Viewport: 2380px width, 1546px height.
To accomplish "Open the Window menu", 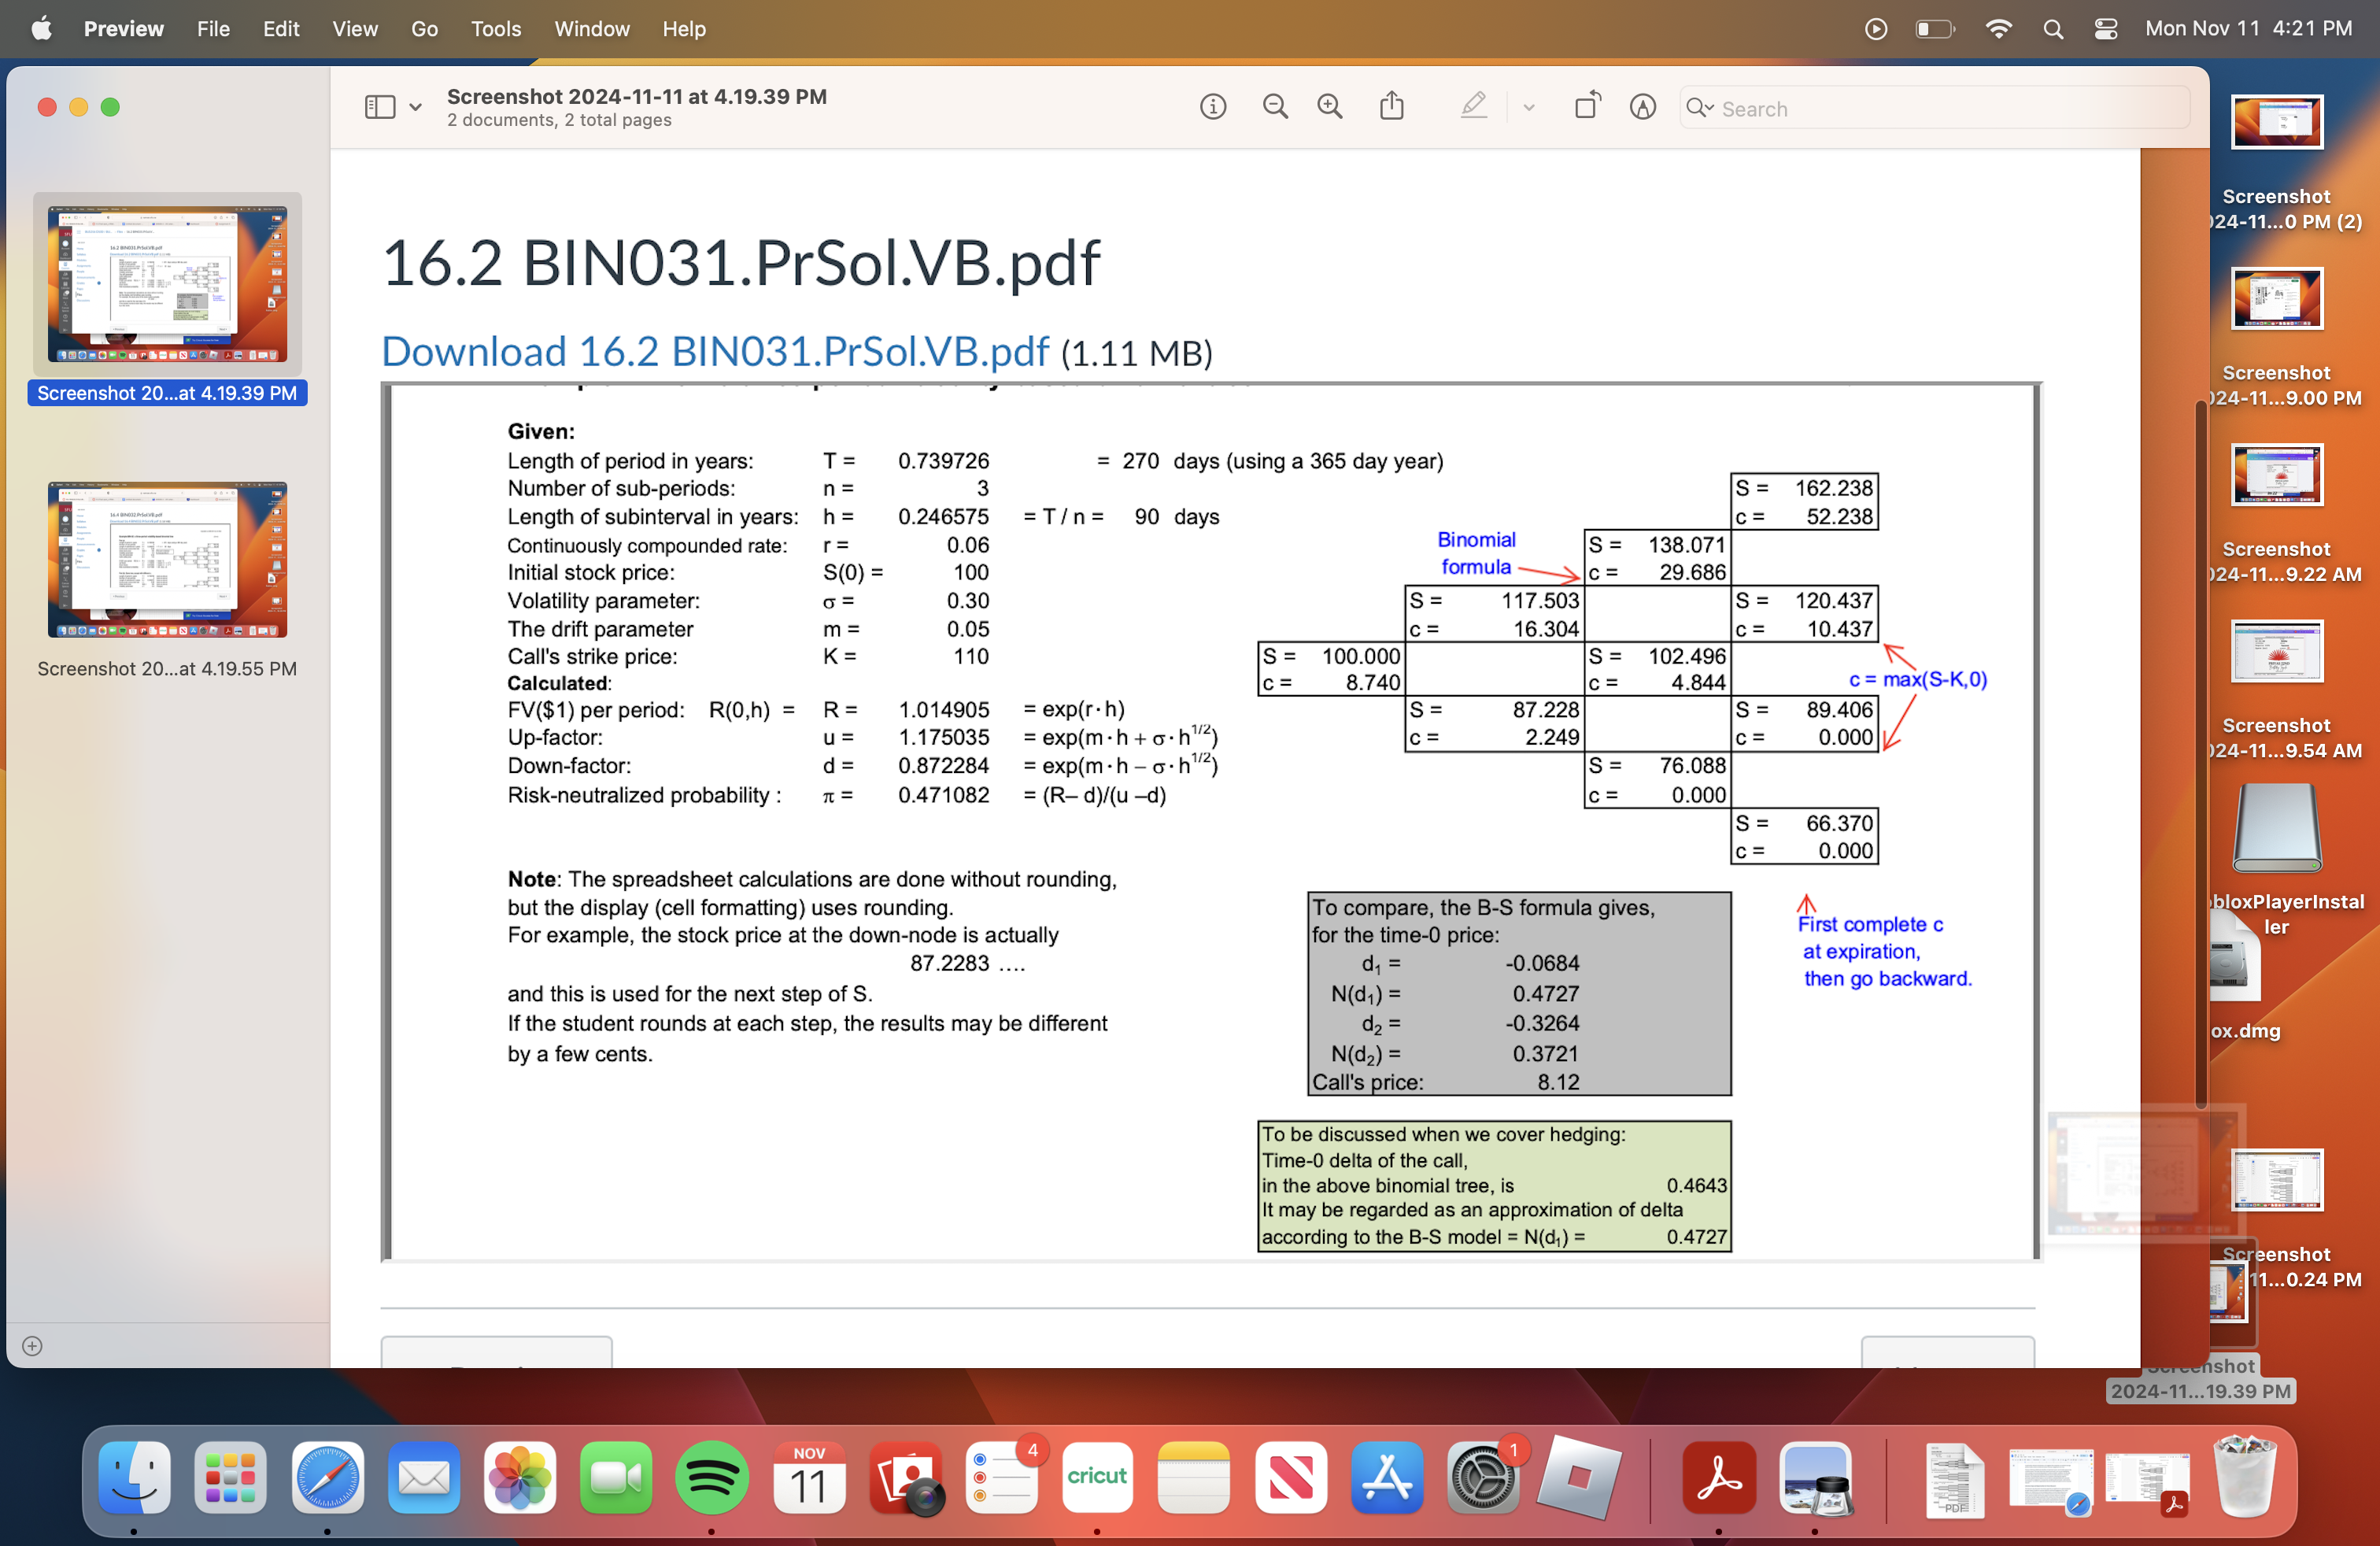I will tap(591, 29).
